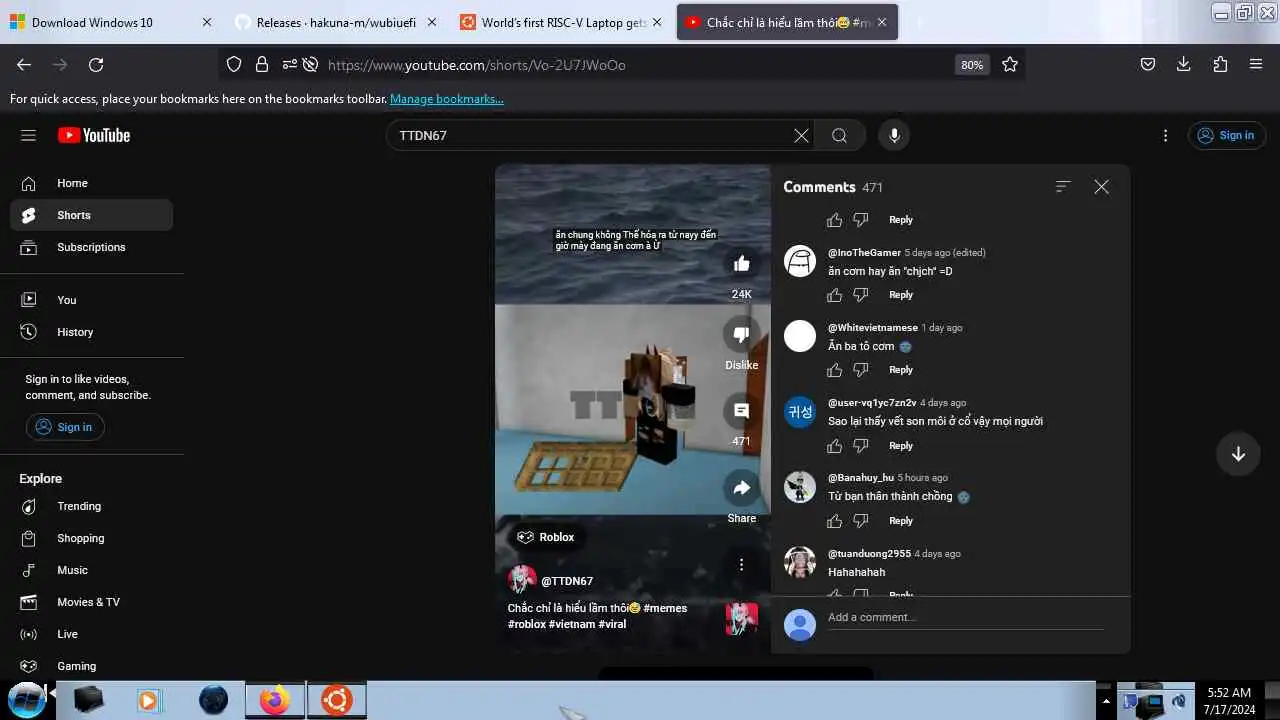Screen dimensions: 1280x720
Task: Open Trending under Explore
Action: [x=91, y=506]
